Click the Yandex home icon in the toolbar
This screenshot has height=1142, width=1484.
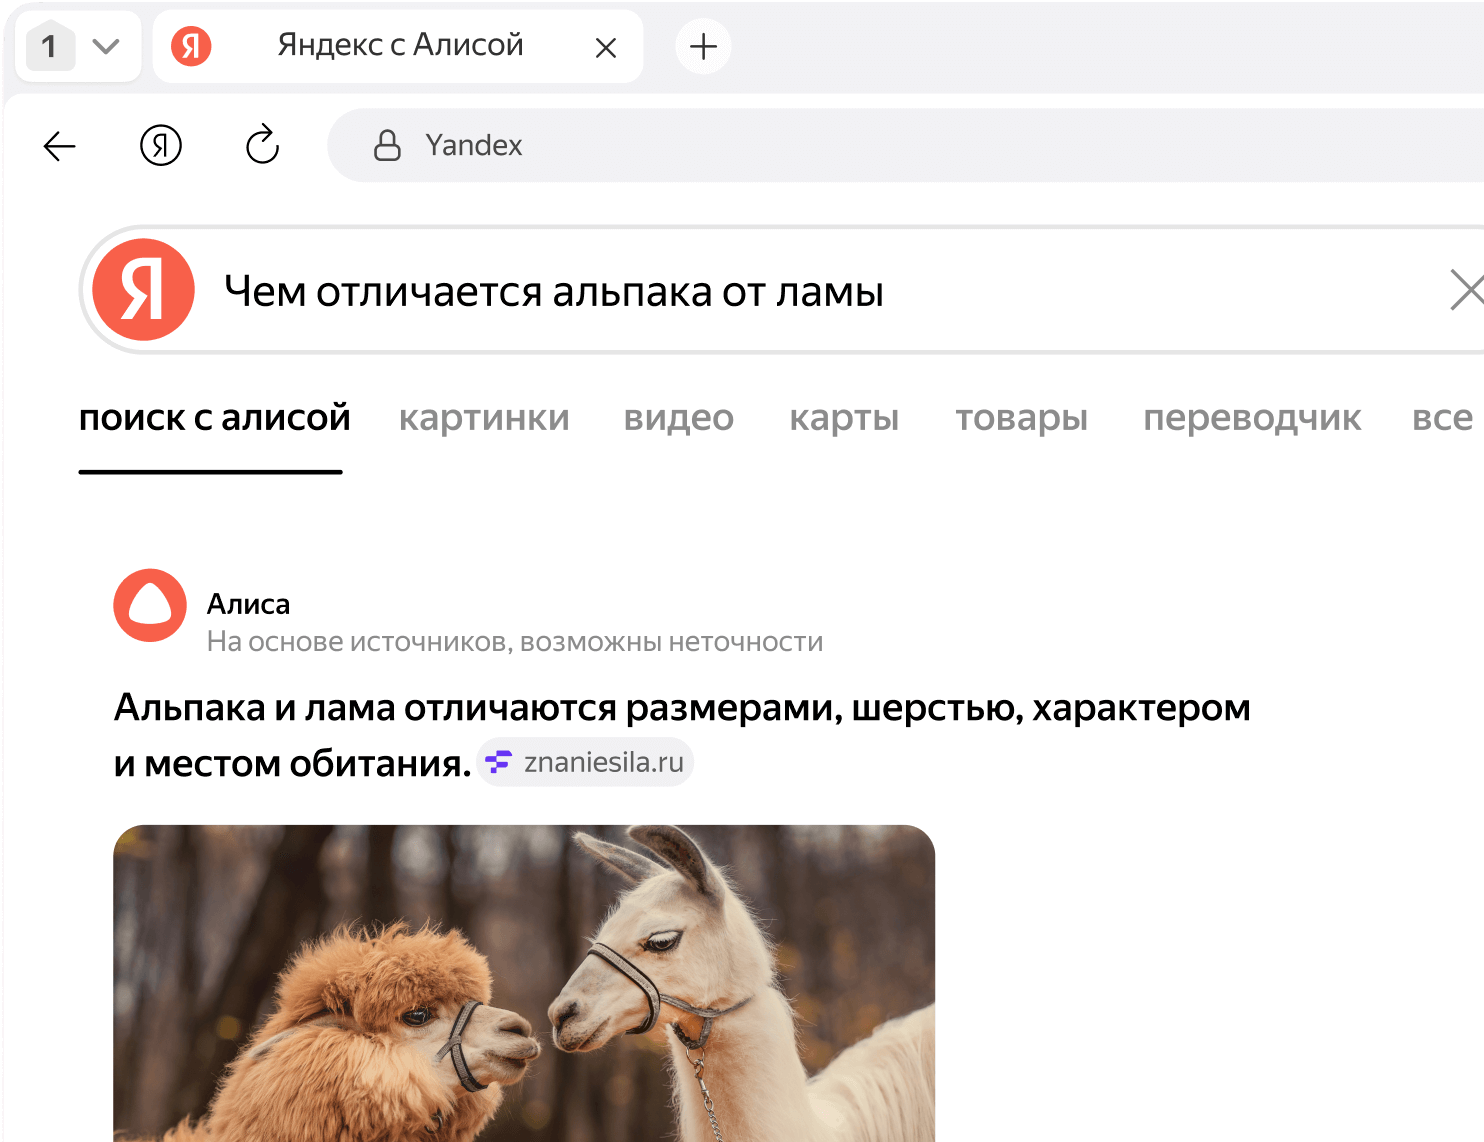pos(160,146)
